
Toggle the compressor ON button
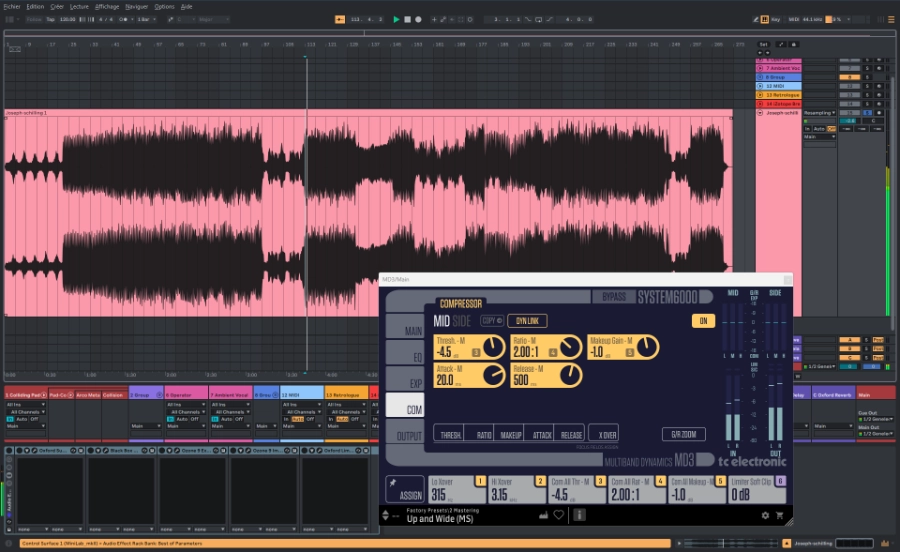(703, 321)
